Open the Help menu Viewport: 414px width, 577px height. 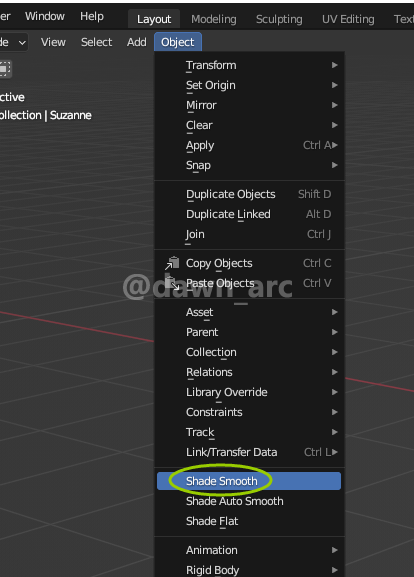coord(92,16)
